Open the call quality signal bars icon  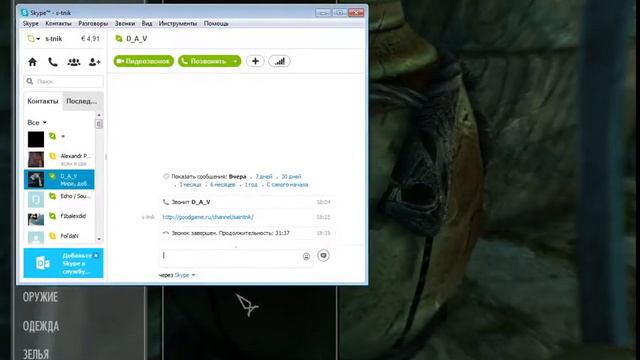click(x=280, y=61)
